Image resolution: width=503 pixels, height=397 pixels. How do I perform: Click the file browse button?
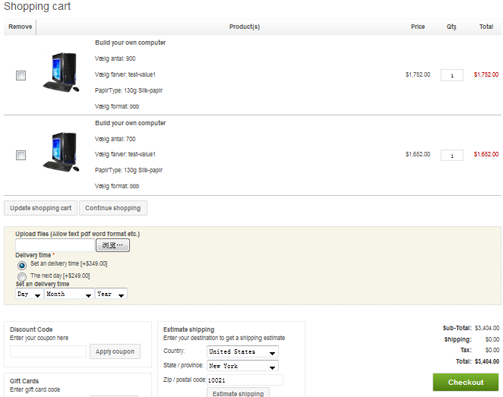tap(113, 245)
